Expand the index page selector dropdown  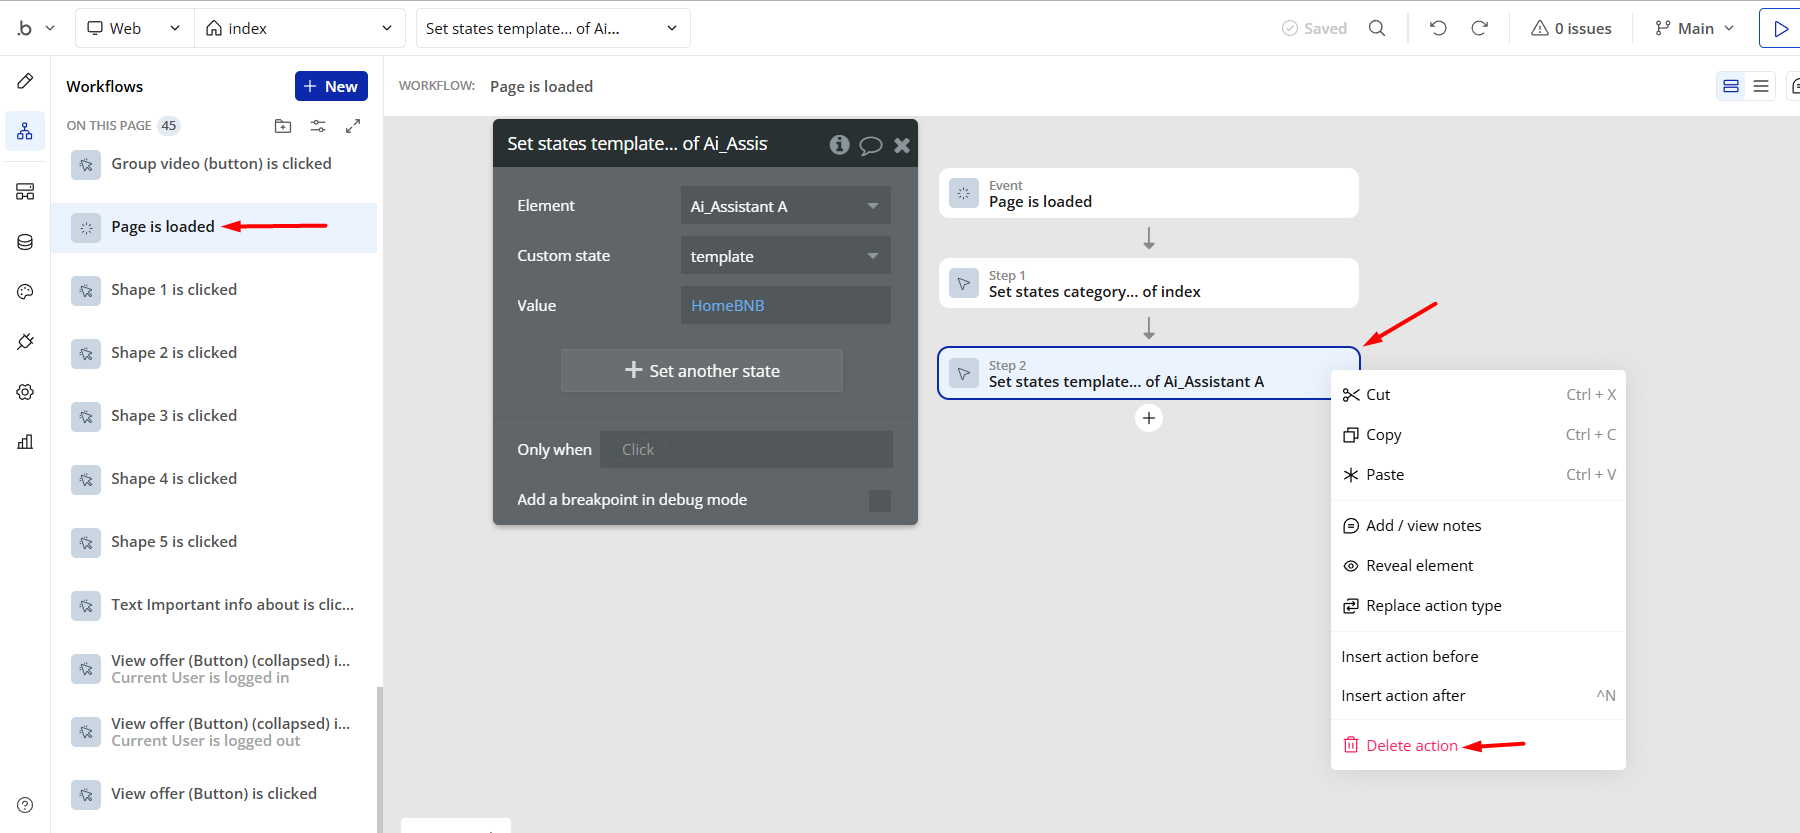point(299,28)
